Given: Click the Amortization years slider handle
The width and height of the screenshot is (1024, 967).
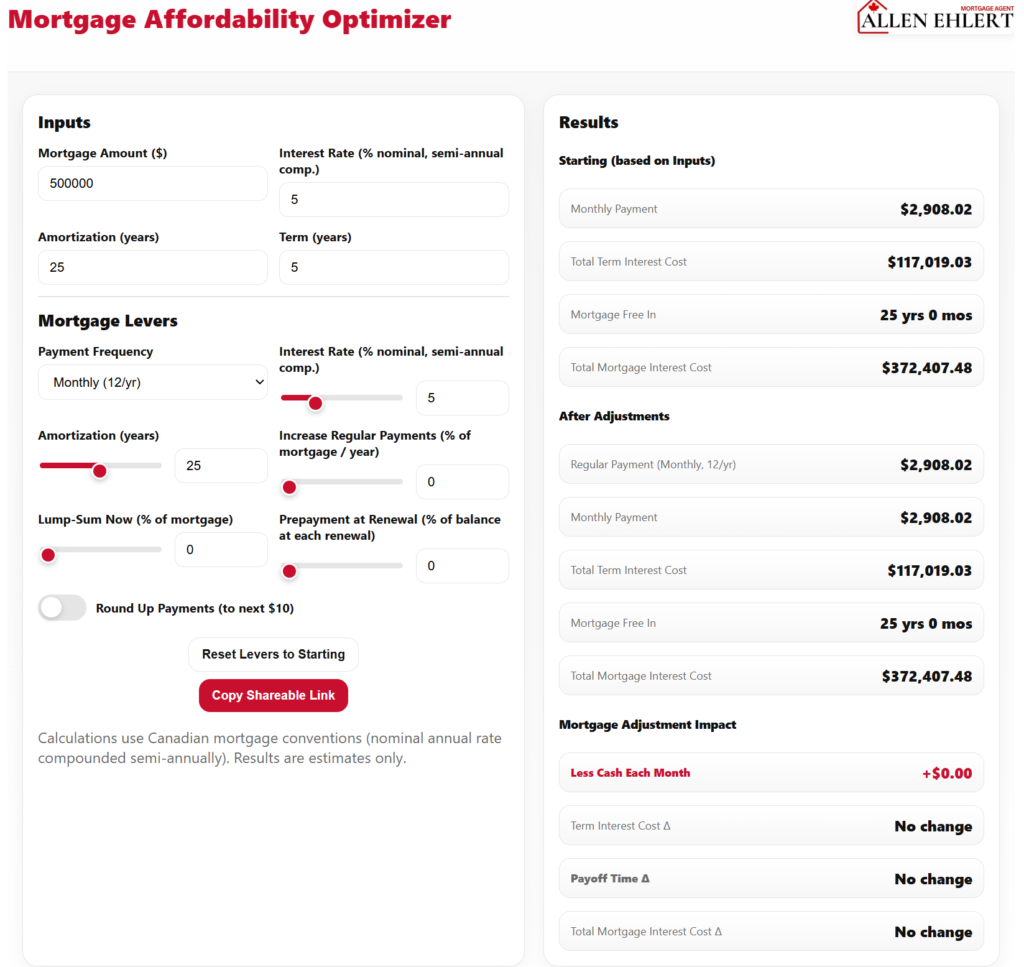Looking at the screenshot, I should click(100, 471).
